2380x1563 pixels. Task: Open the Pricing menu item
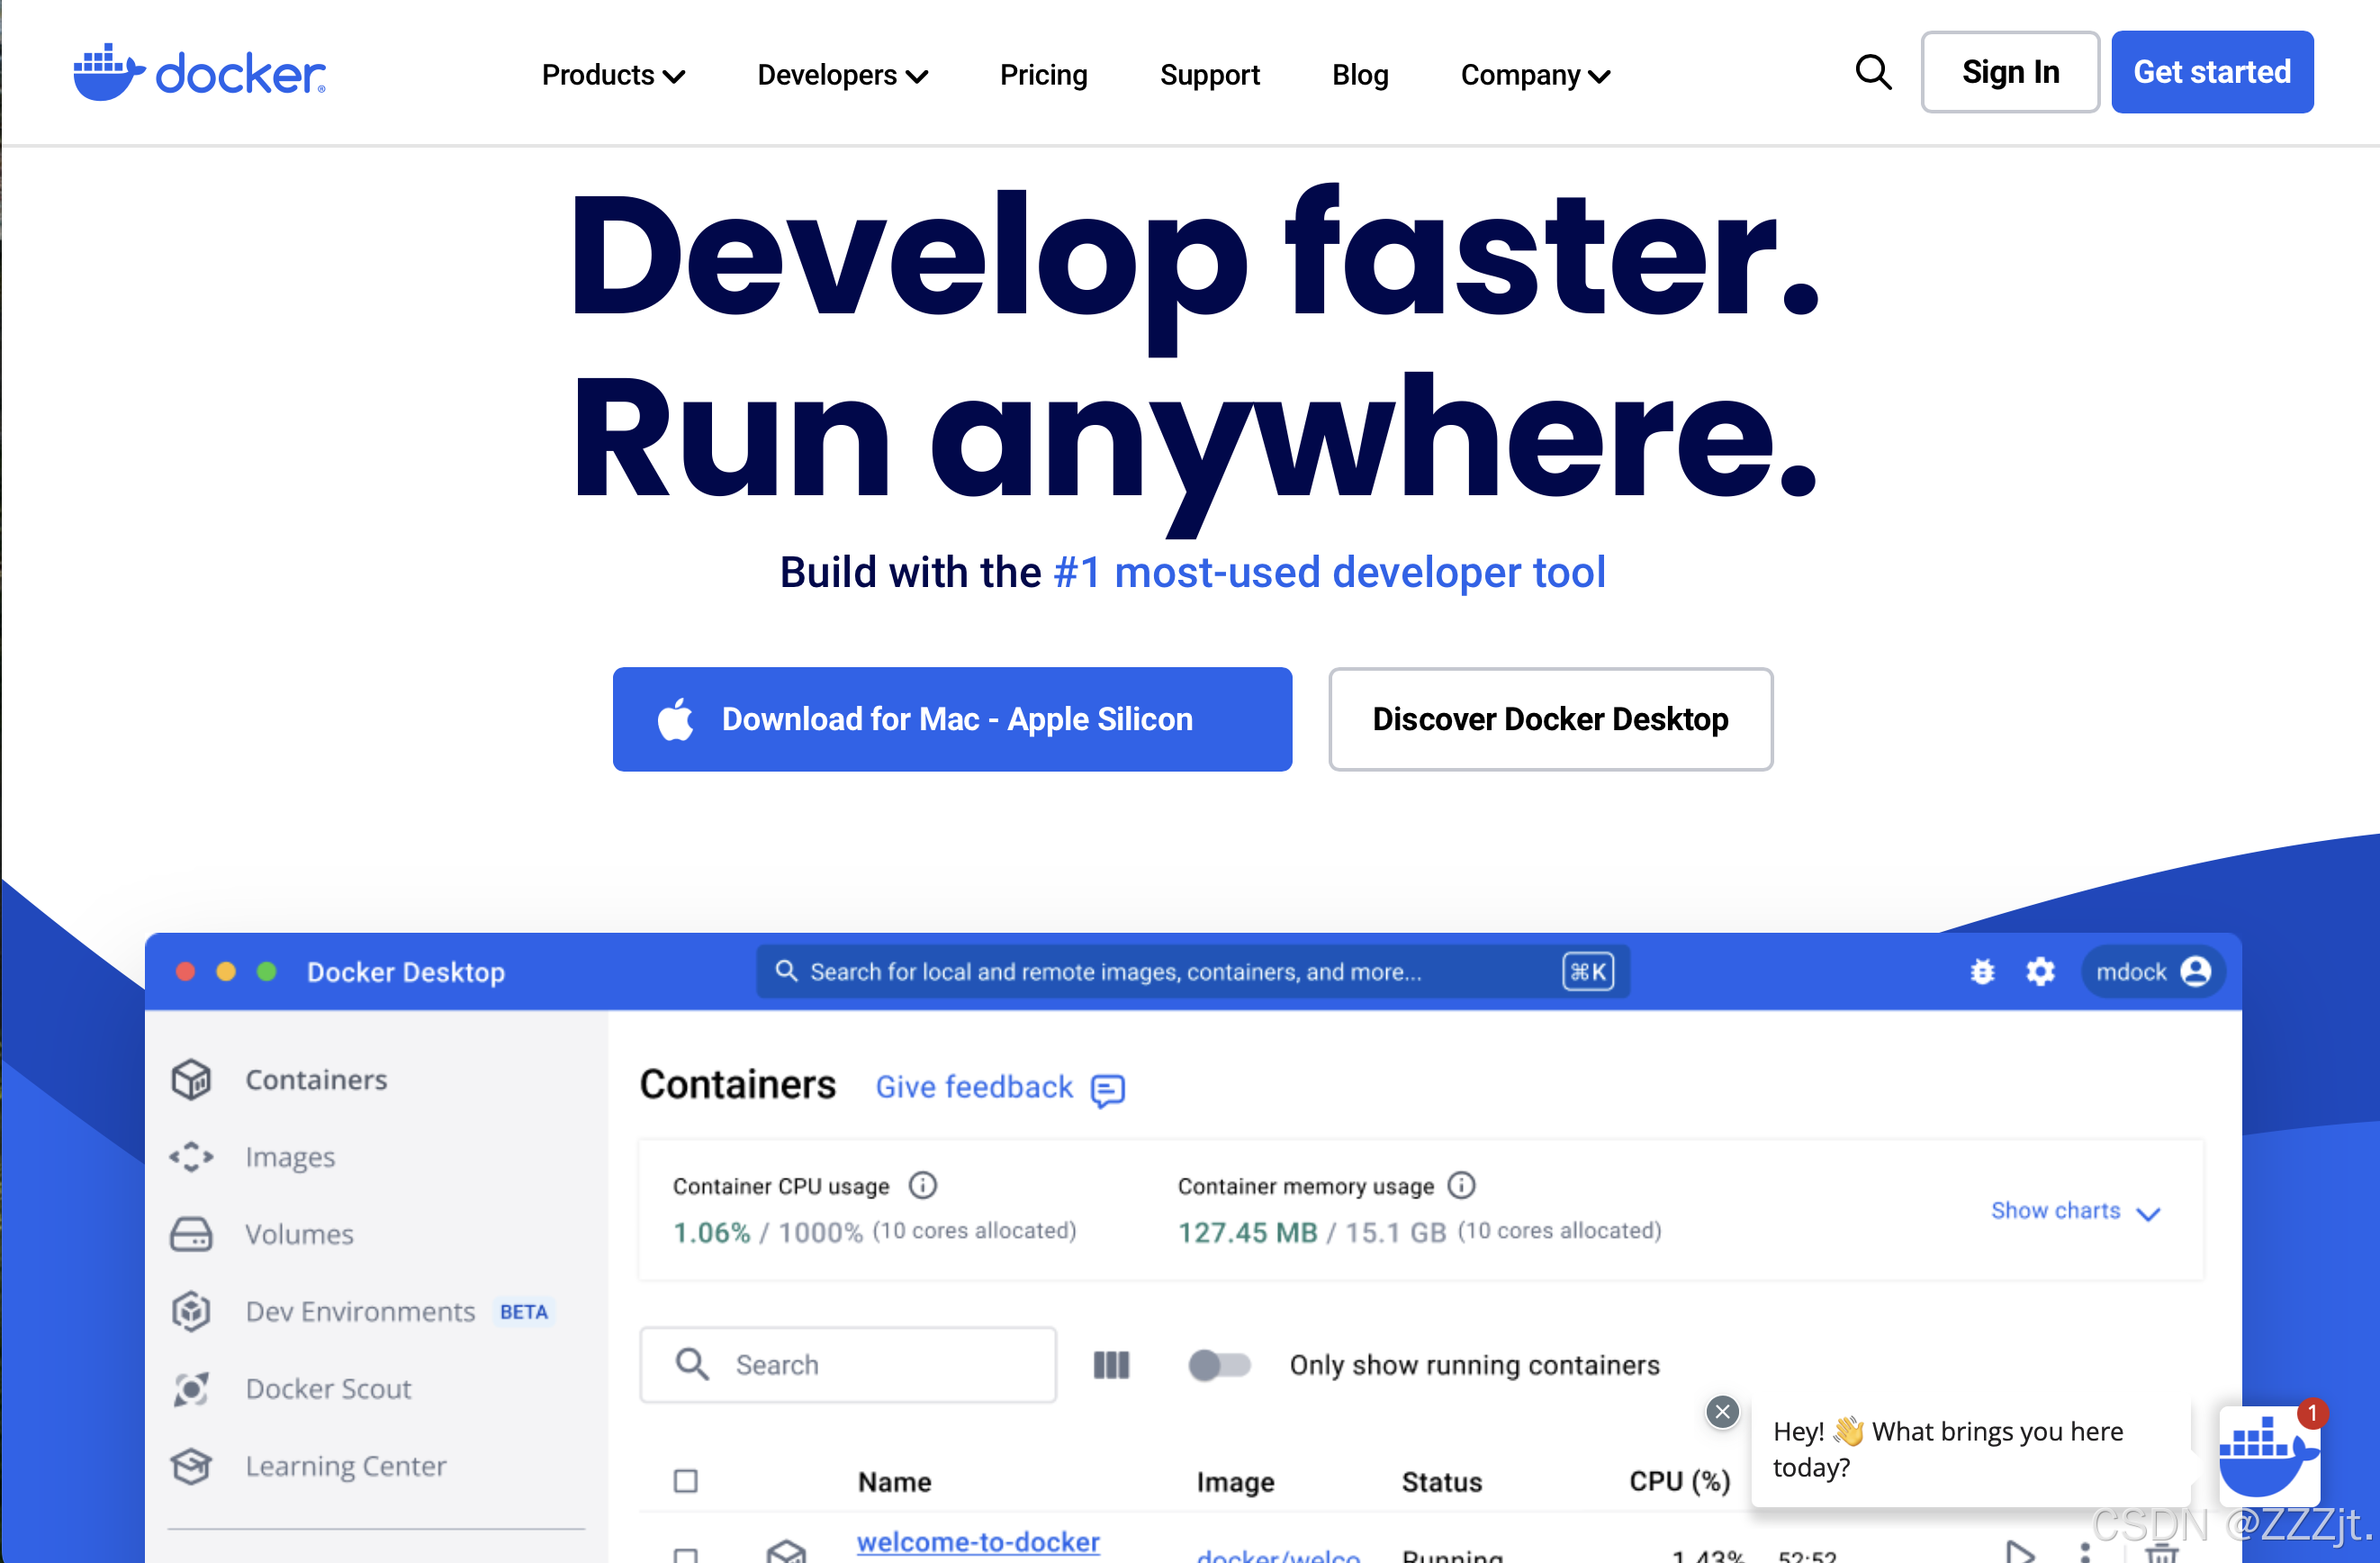(x=1043, y=75)
